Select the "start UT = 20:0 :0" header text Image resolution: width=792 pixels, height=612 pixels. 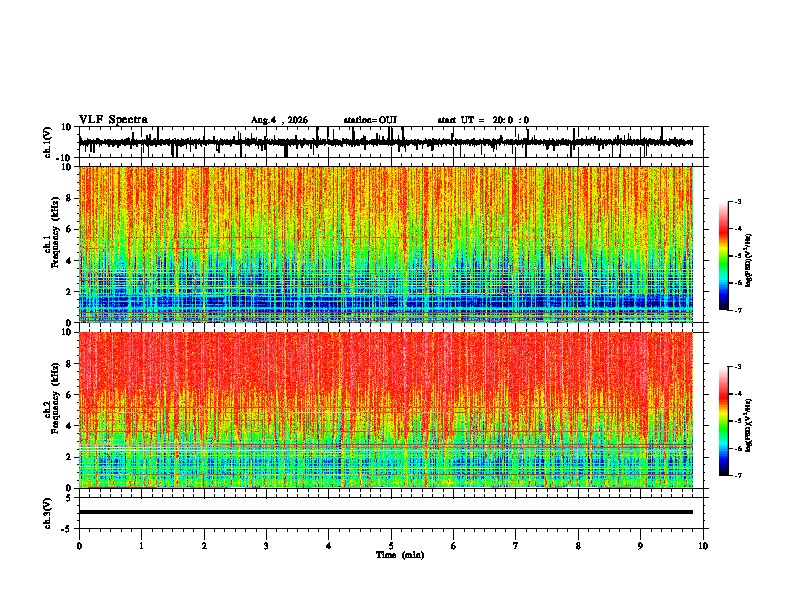click(x=483, y=120)
